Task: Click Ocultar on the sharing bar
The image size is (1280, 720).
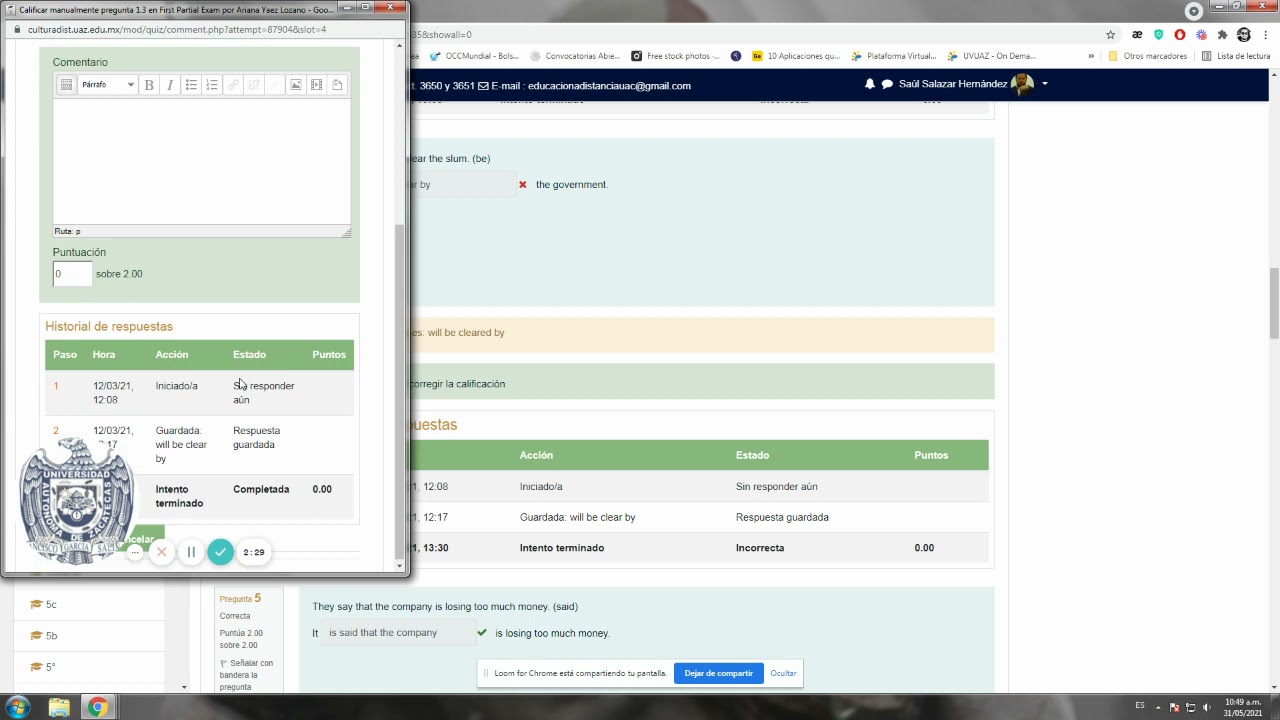Action: [x=783, y=673]
